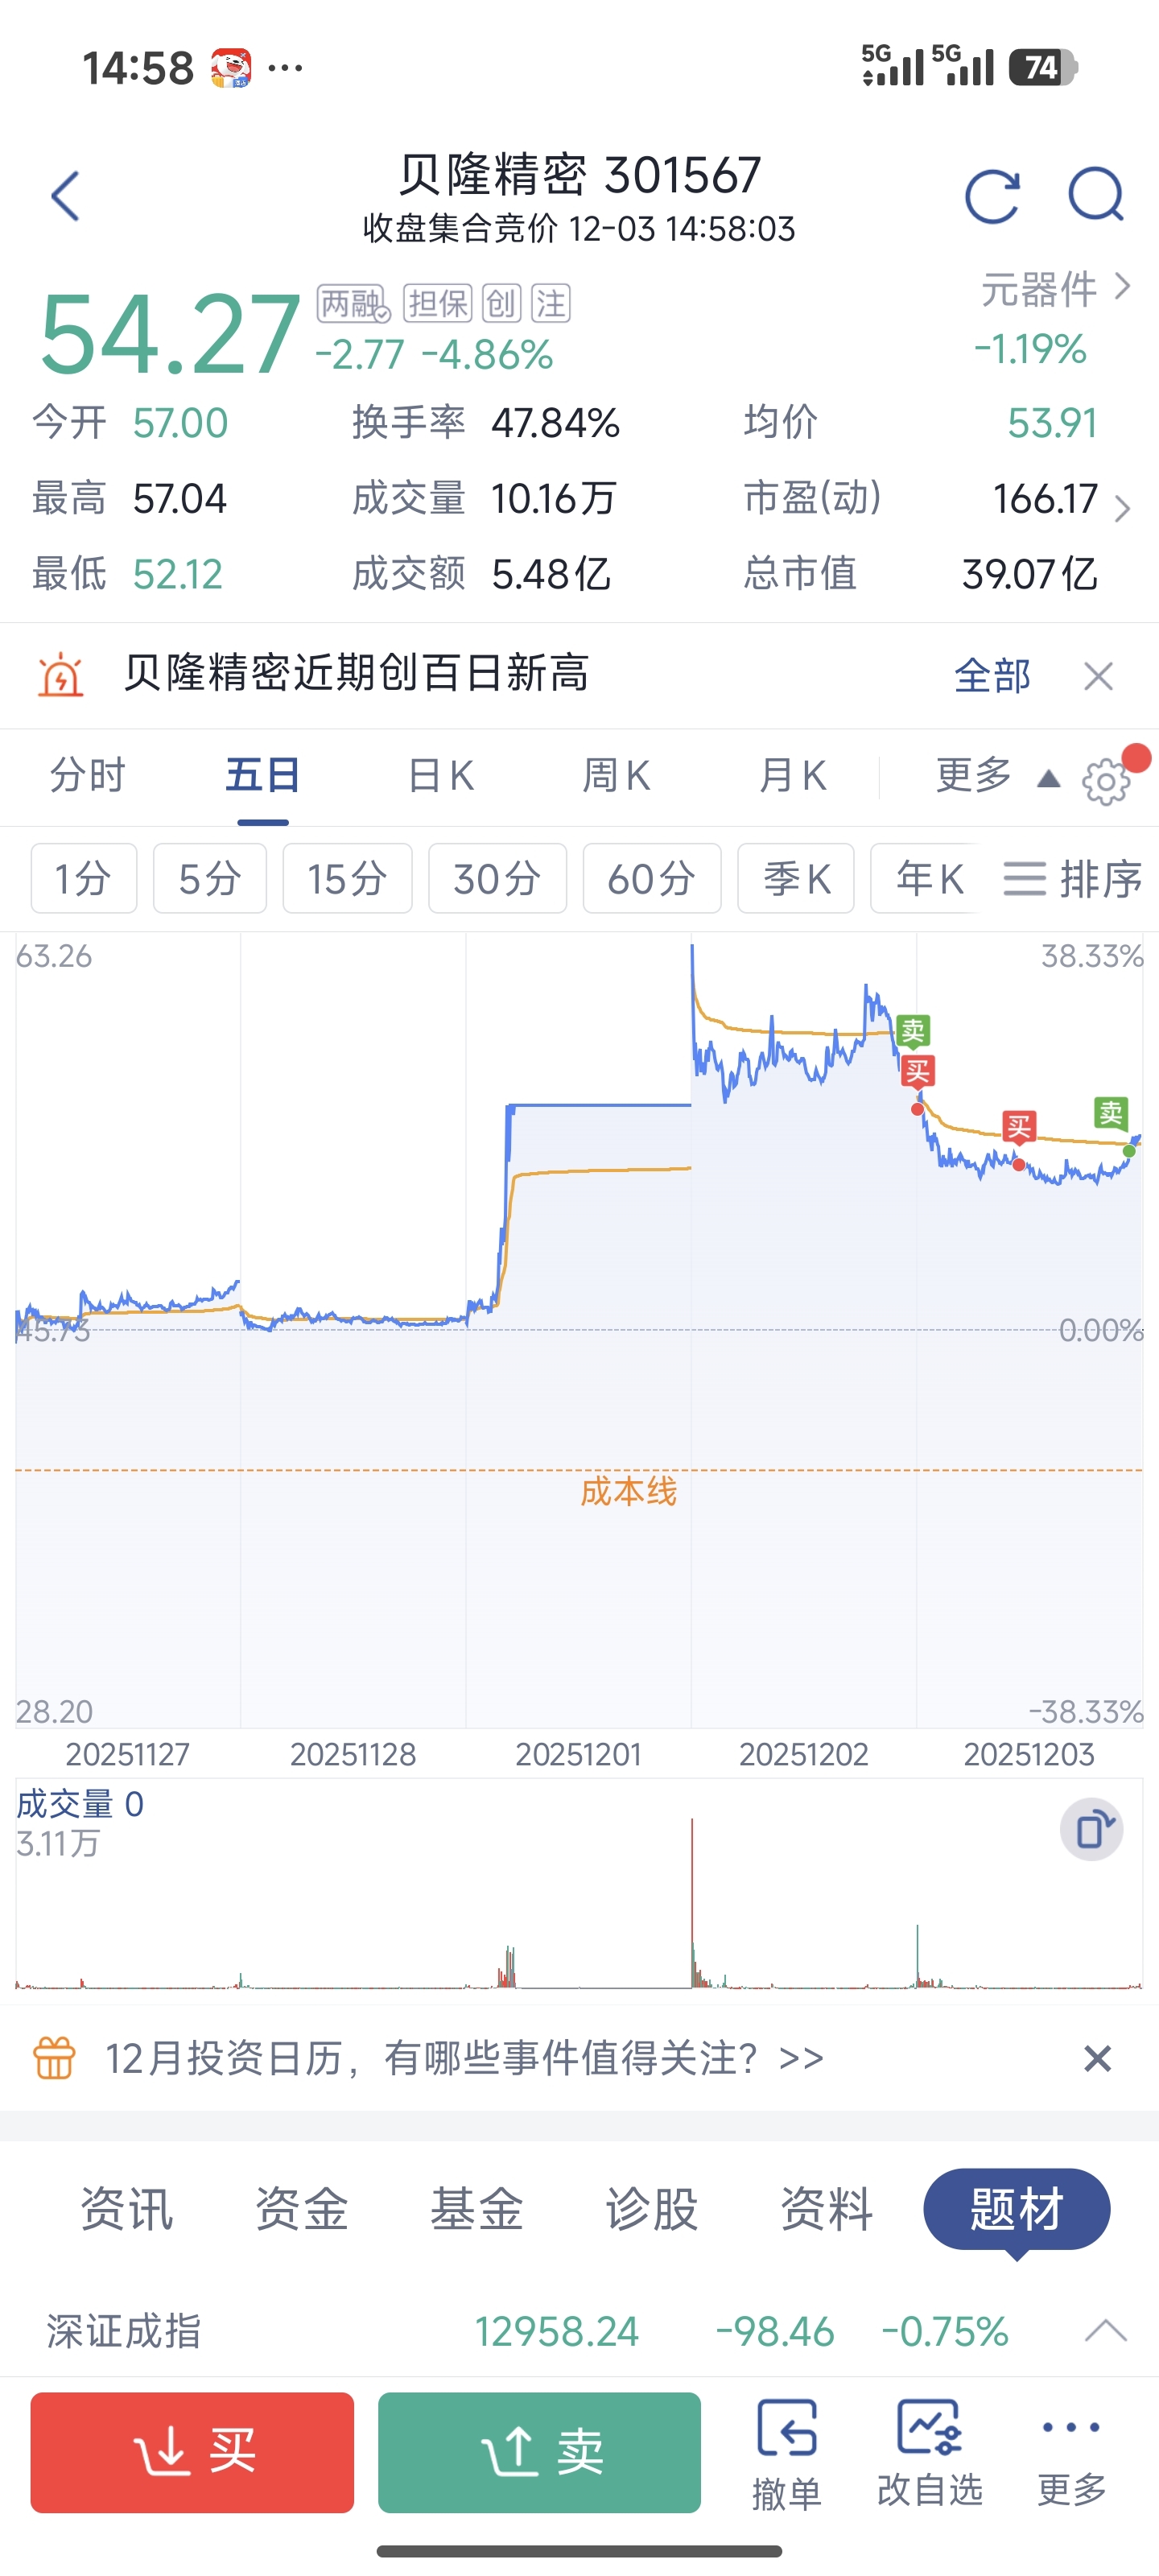Open the search magnifier icon

tap(1096, 194)
